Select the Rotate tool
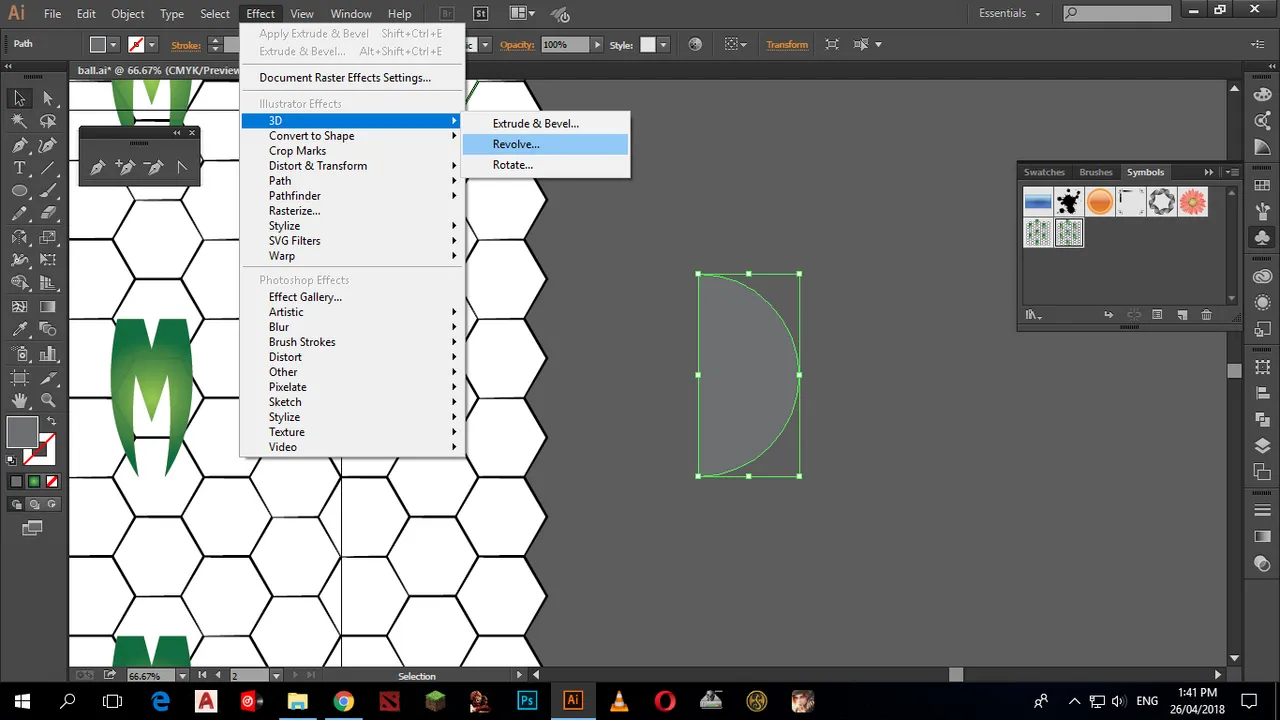The width and height of the screenshot is (1280, 720). pos(19,237)
